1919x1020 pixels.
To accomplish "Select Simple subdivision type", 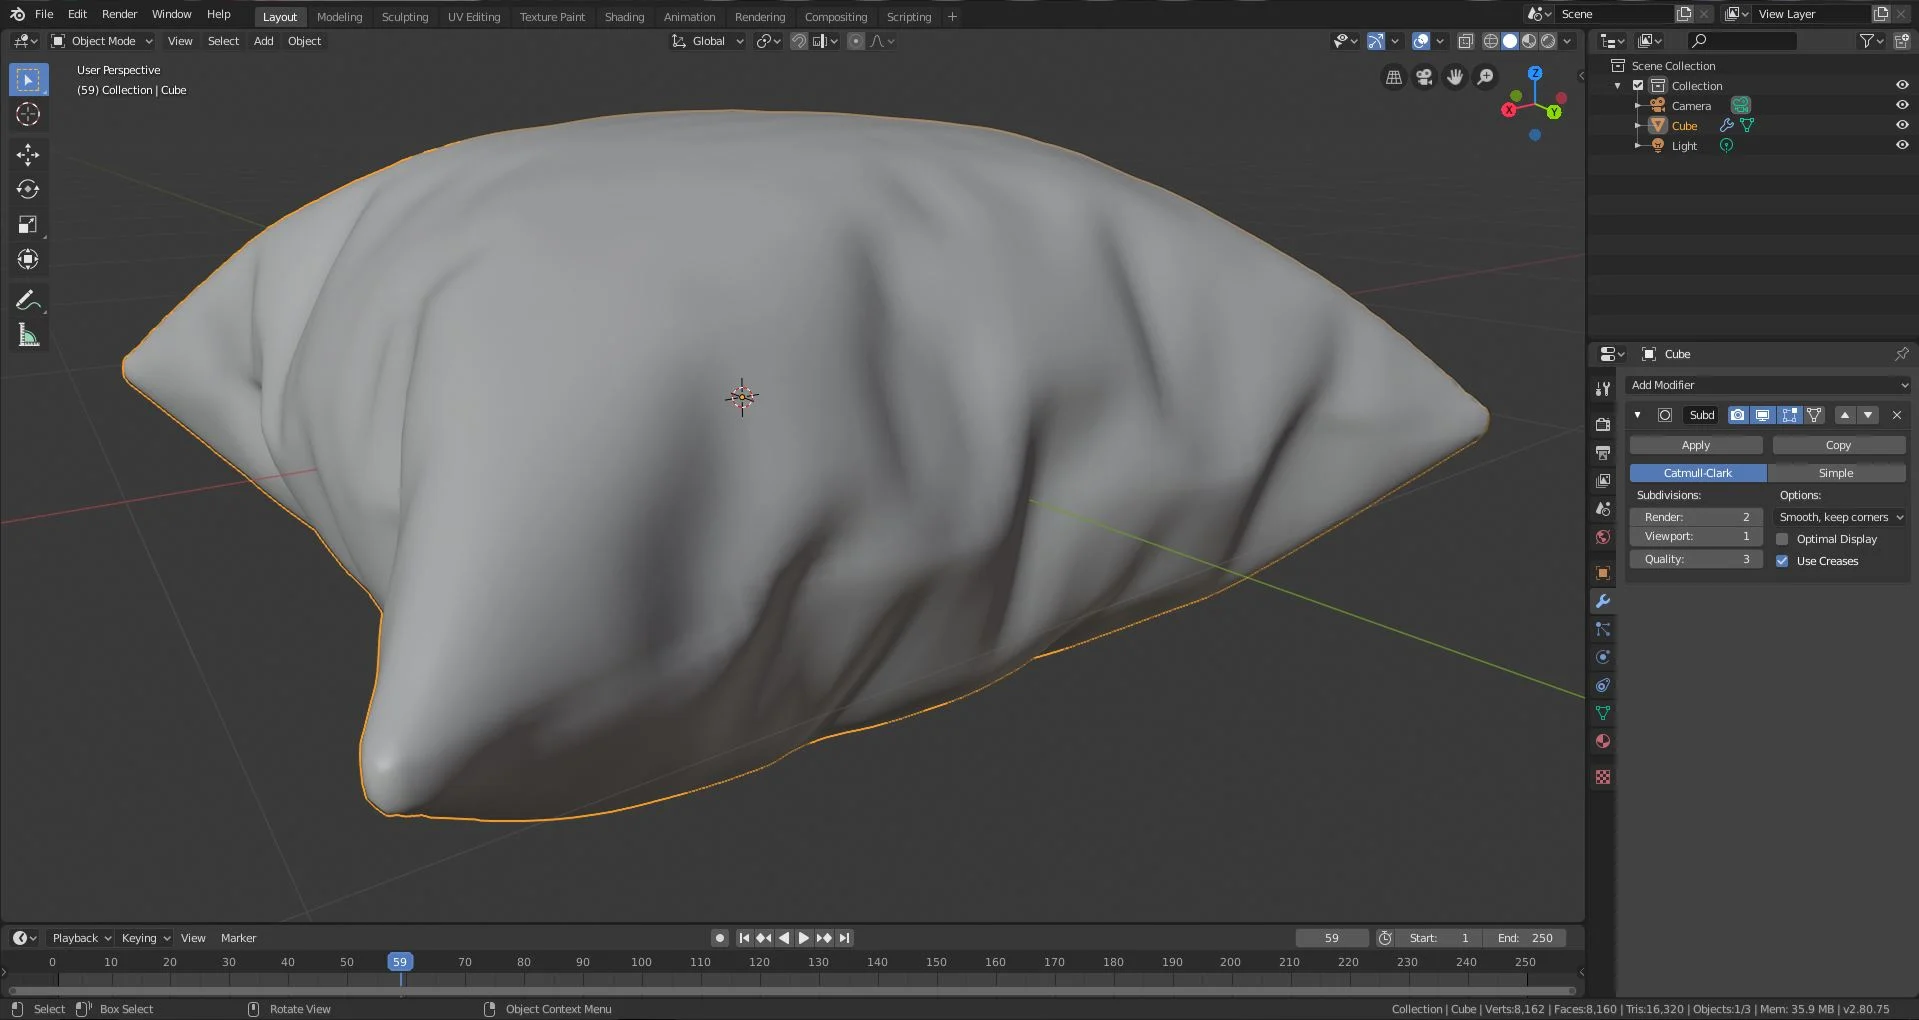I will click(1836, 473).
